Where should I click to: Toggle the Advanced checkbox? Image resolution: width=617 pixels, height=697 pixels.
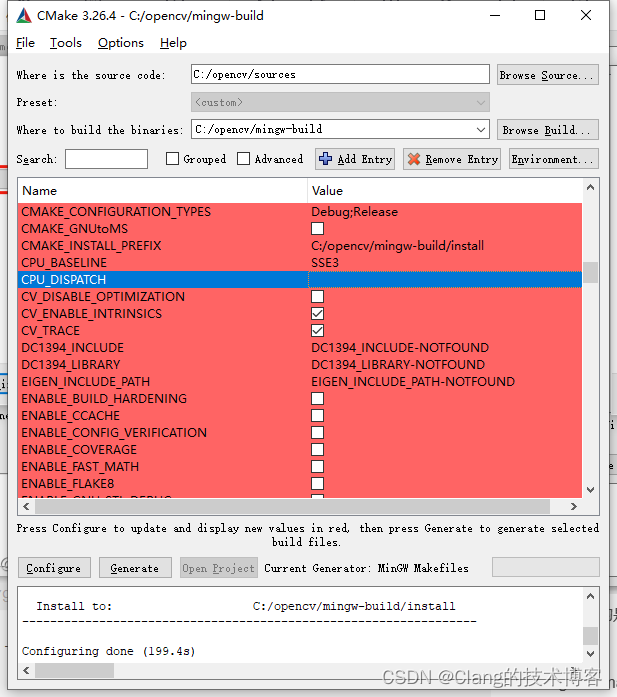(243, 159)
